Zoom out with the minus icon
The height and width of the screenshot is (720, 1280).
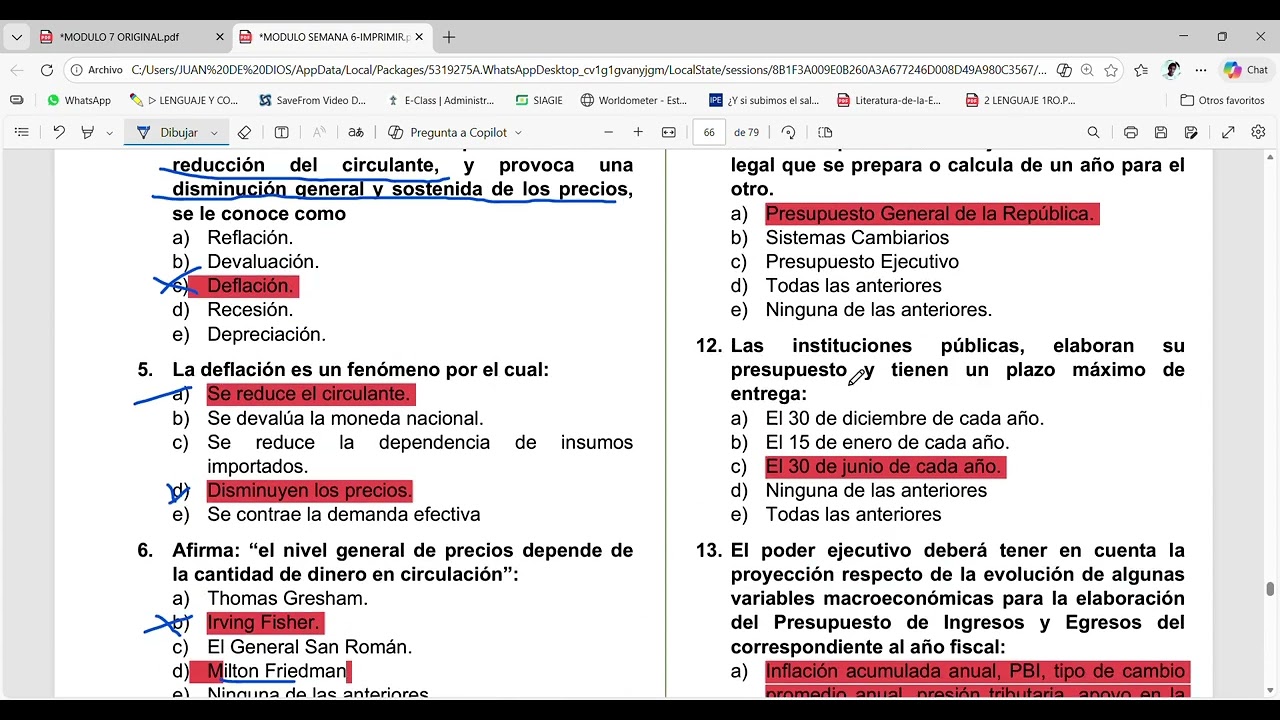click(608, 132)
